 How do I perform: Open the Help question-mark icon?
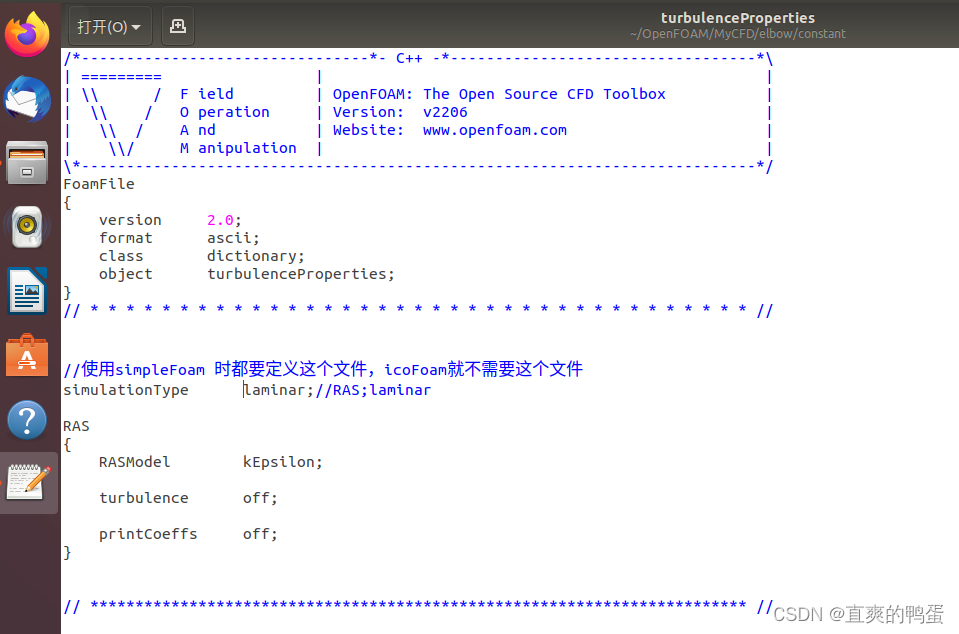pos(27,420)
